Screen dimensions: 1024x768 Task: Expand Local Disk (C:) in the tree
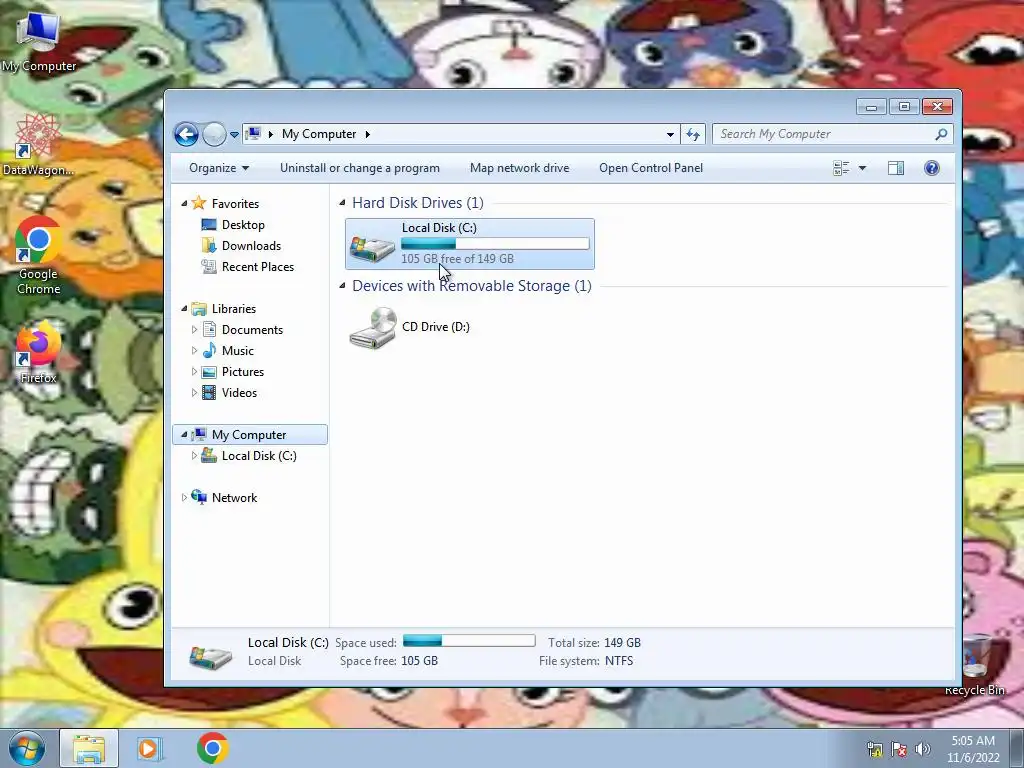tap(194, 456)
